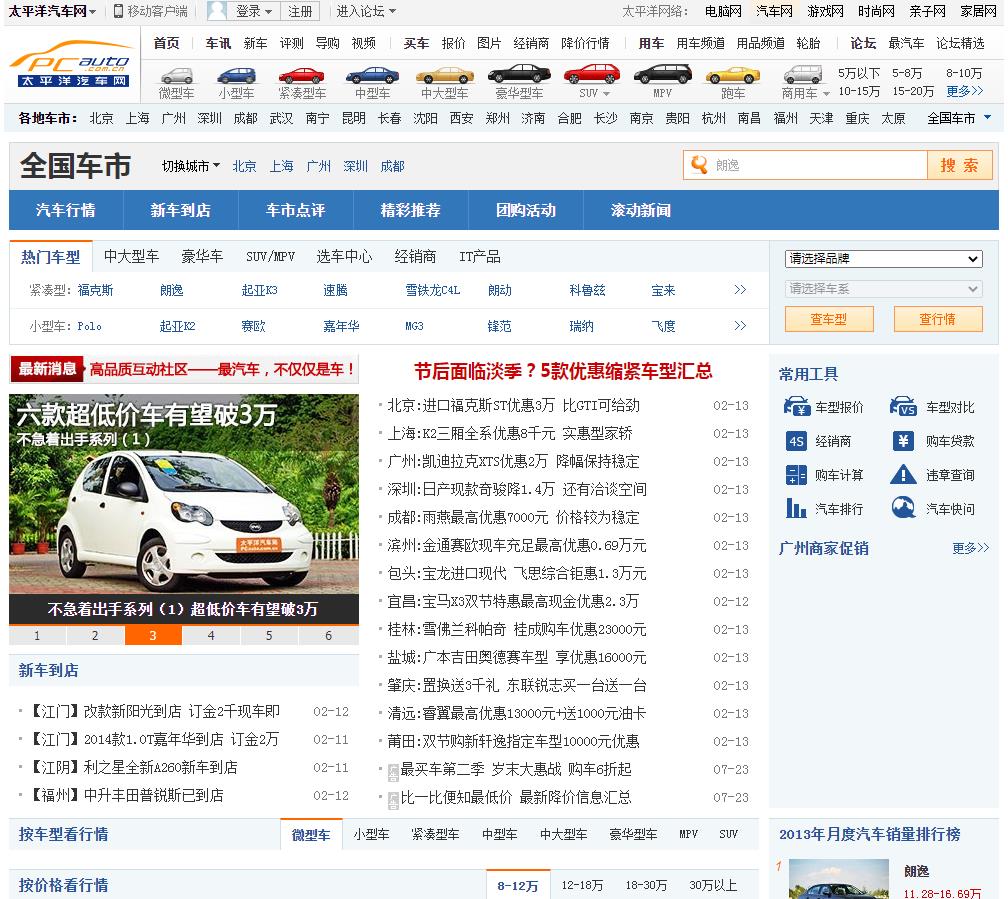Click the 查行情 button
Screen dimensions: 1008x899
937,319
